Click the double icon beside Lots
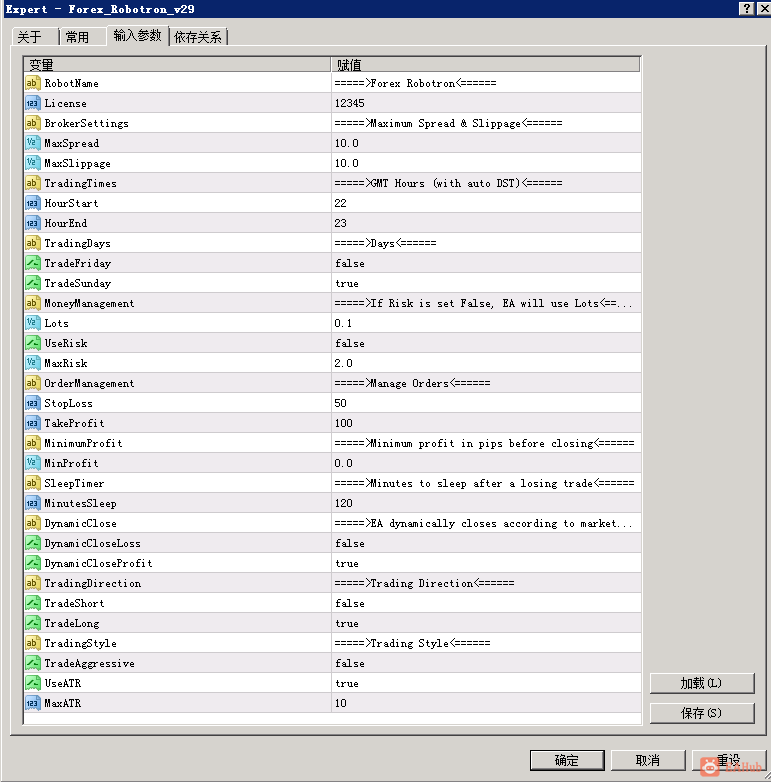This screenshot has width=771, height=782. point(32,323)
